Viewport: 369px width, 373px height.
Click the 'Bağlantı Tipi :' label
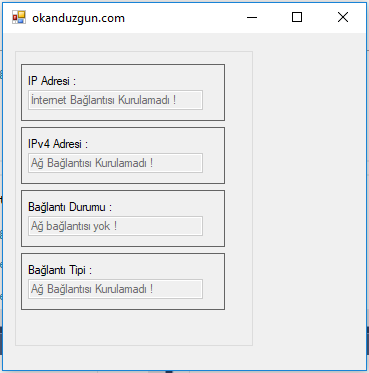tap(60, 270)
